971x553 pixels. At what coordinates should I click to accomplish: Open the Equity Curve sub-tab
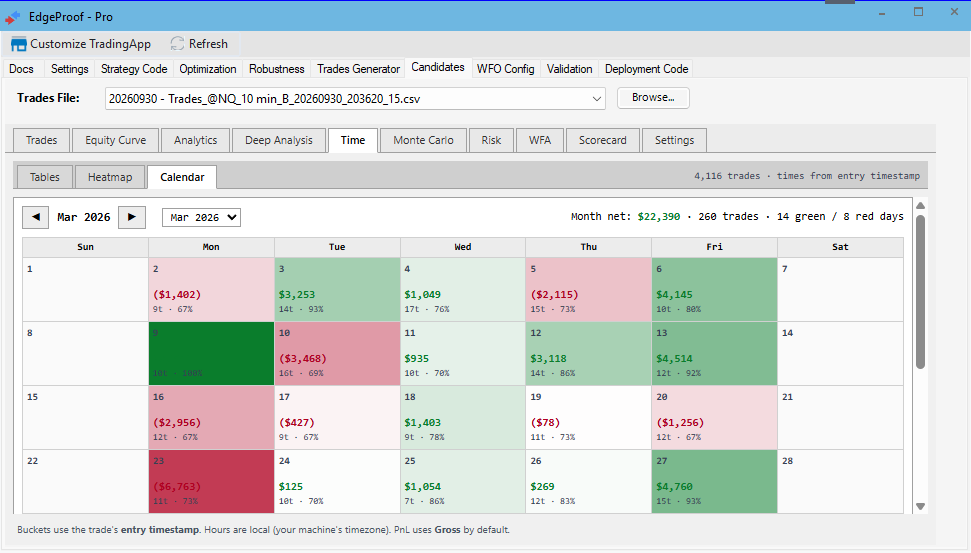pyautogui.click(x=116, y=141)
